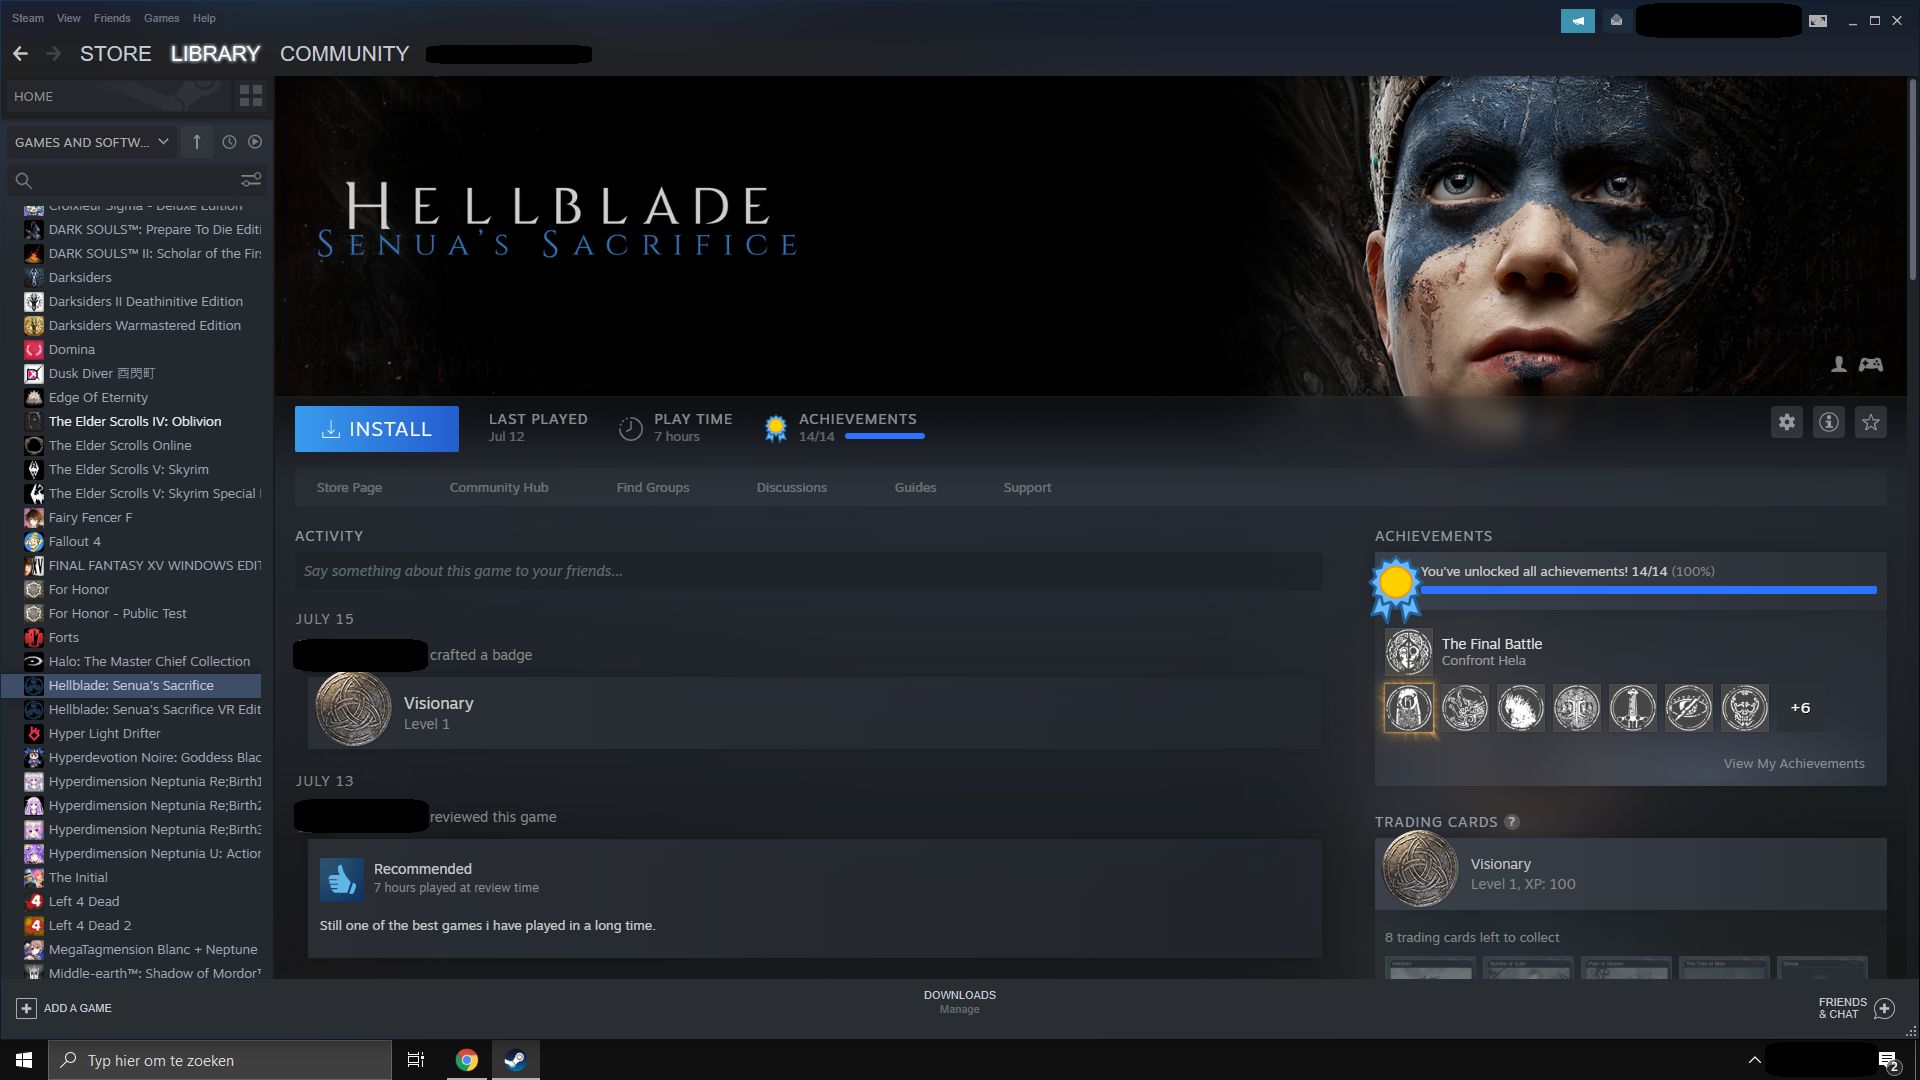Click the blue Install button
1920x1080 pixels.
377,429
